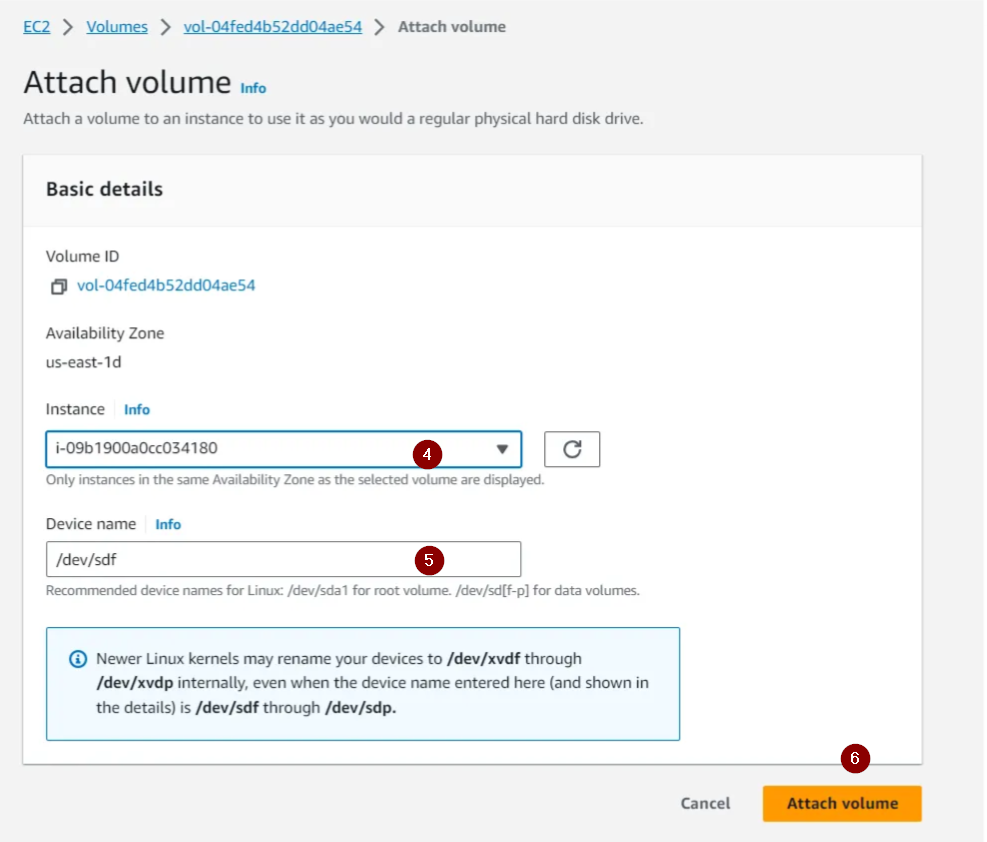Click the red step 4 marker badge
The height and width of the screenshot is (842, 987).
click(x=427, y=454)
